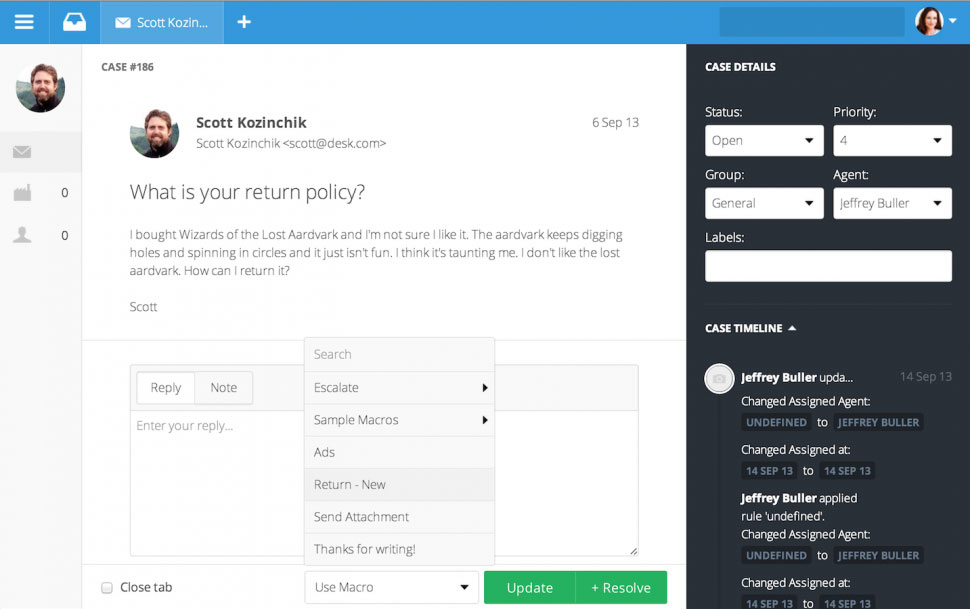Click the macro Search field

pyautogui.click(x=399, y=354)
